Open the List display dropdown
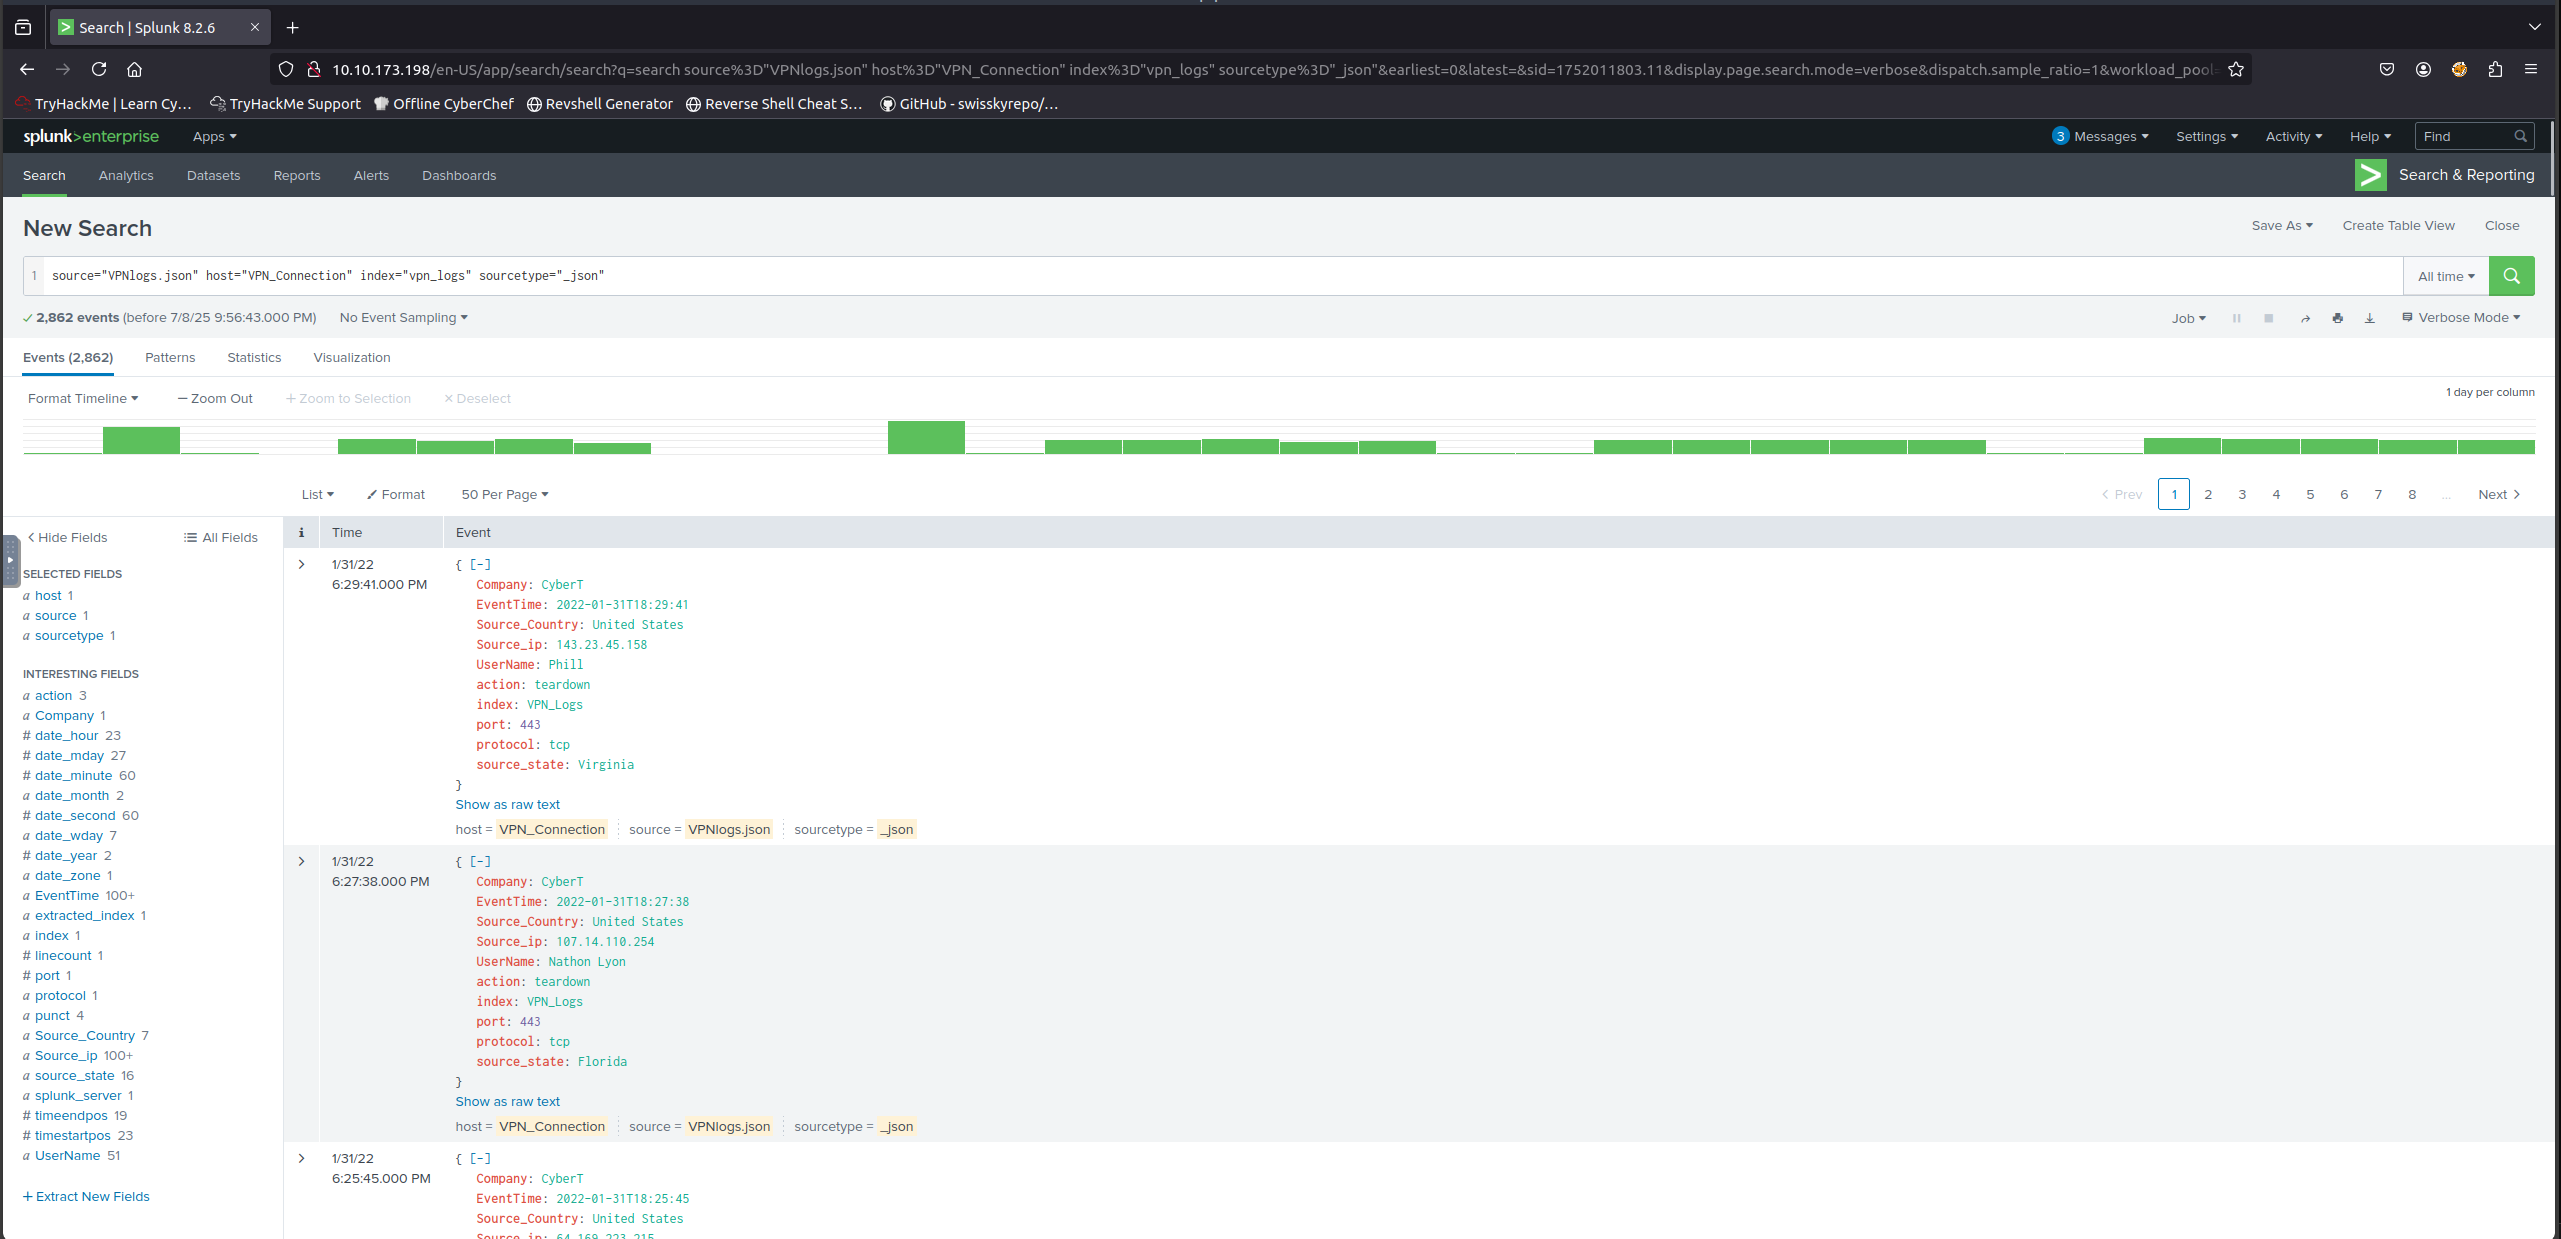The height and width of the screenshot is (1239, 2561). pos(318,494)
